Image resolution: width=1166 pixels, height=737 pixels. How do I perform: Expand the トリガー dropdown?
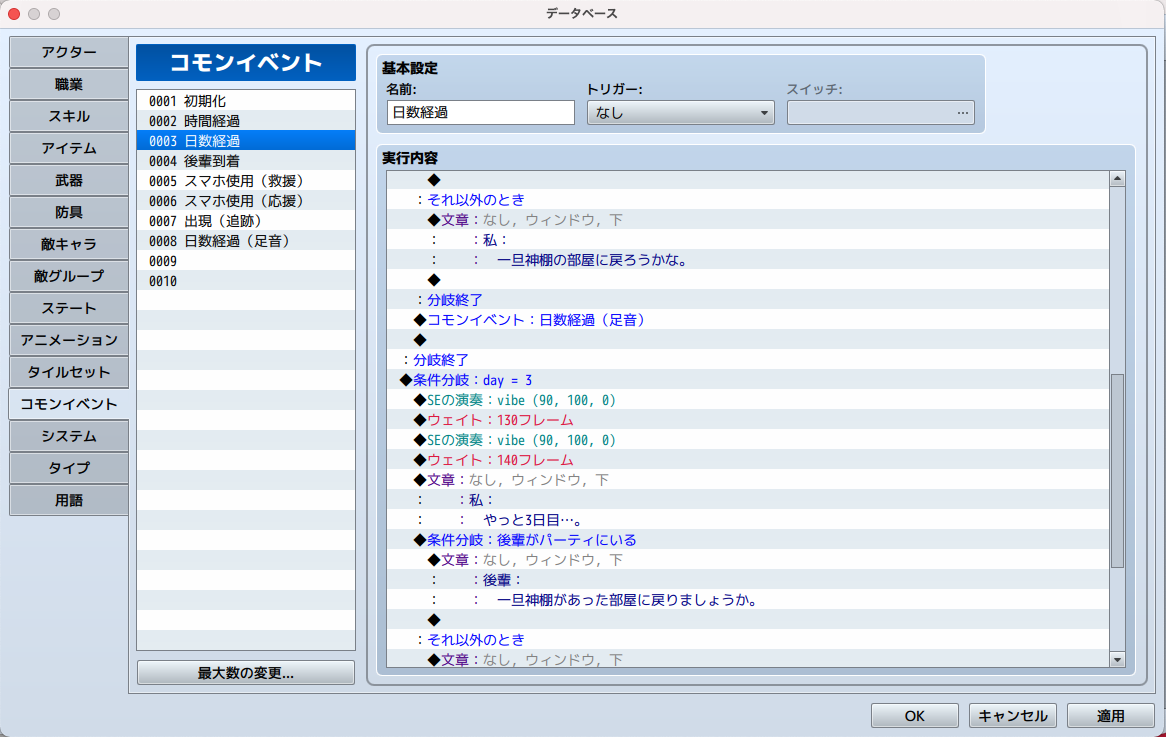tap(680, 113)
